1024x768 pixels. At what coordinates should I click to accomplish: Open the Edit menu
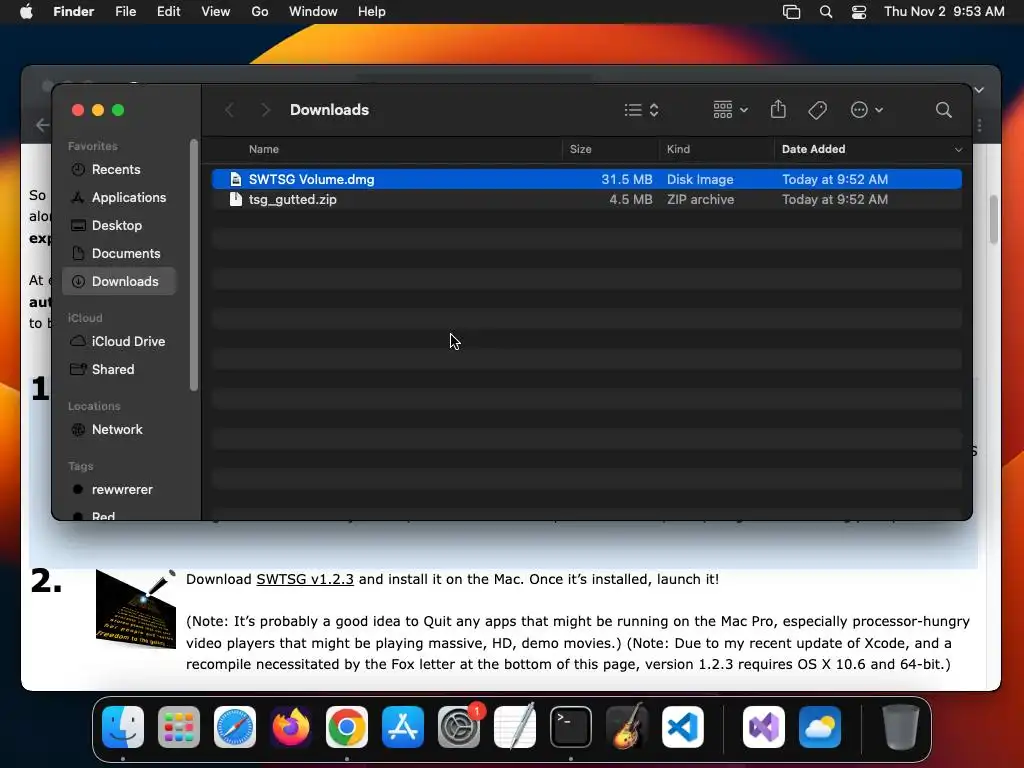168,12
